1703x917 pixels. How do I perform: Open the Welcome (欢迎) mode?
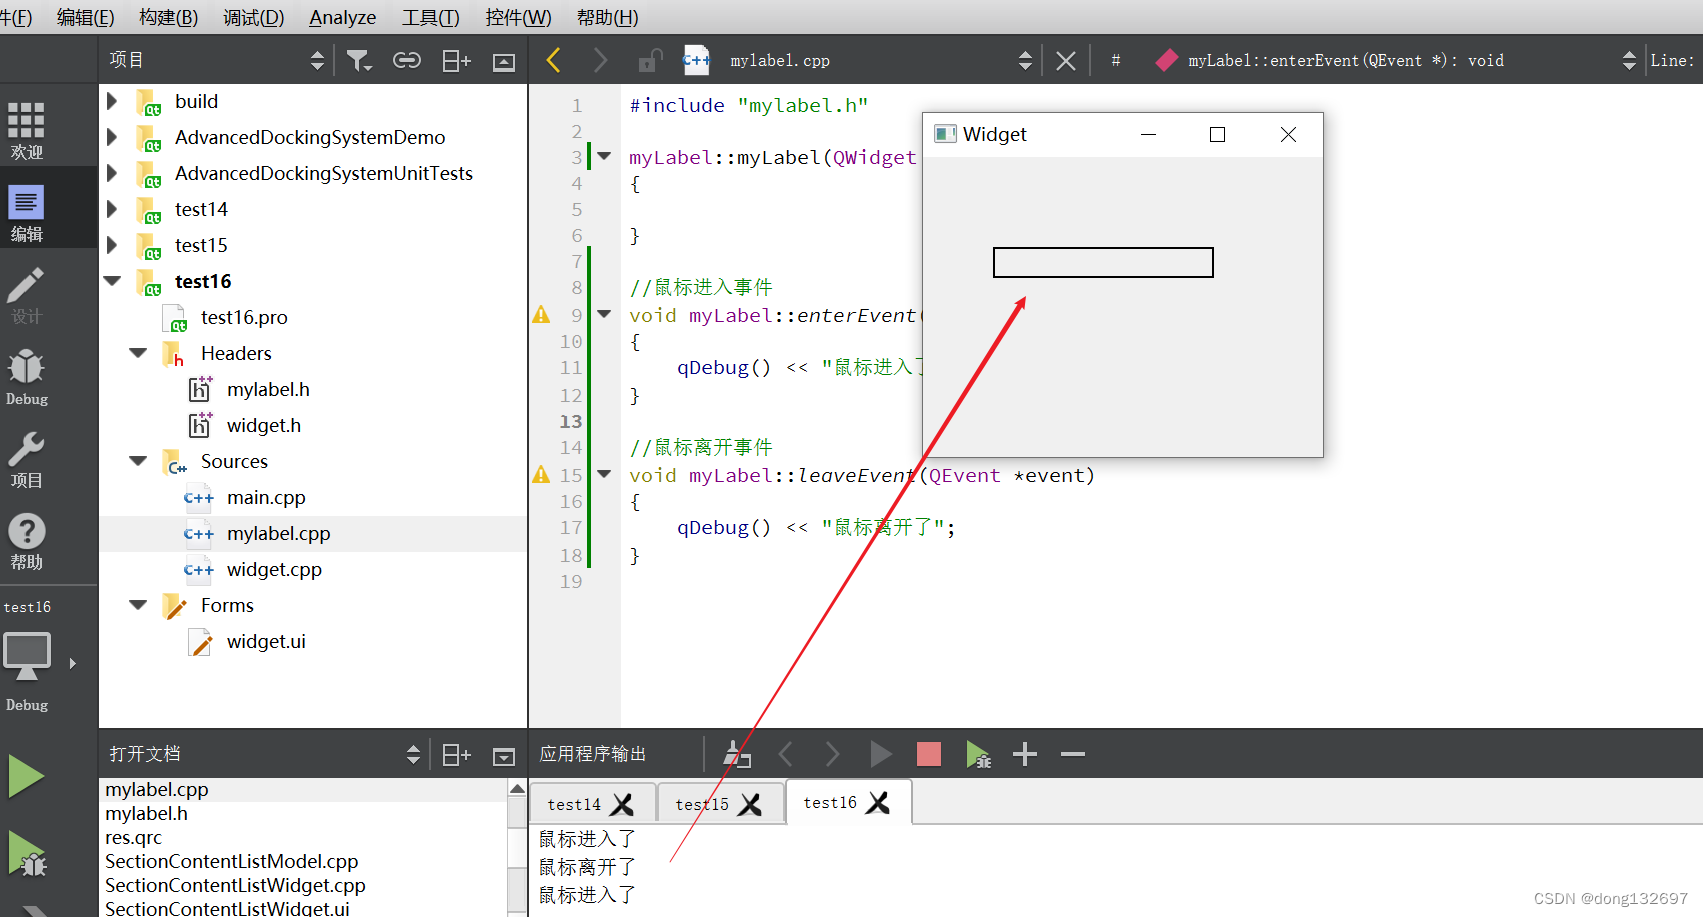point(27,130)
